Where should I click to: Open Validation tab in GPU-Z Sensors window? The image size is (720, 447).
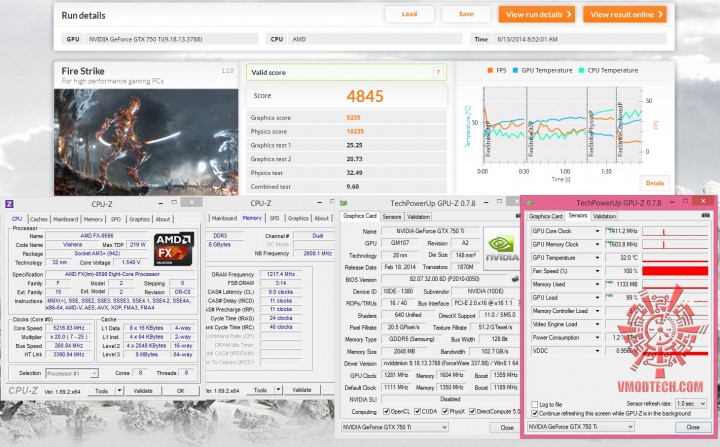tap(604, 216)
